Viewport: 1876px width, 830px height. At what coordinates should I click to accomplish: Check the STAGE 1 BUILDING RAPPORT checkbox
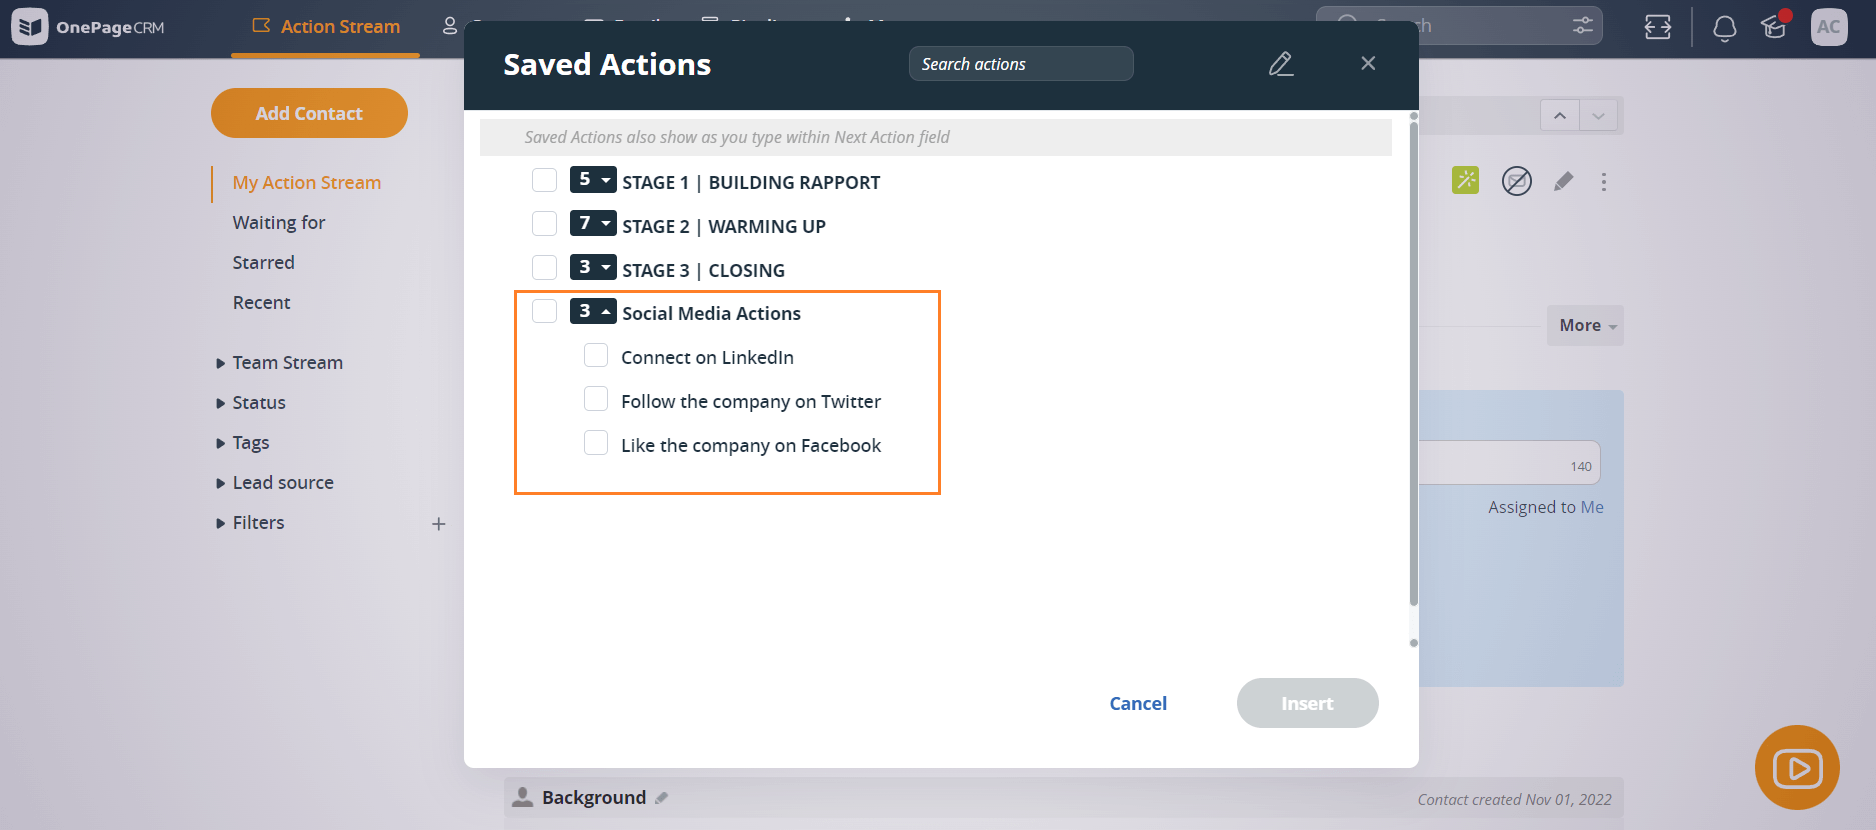[544, 180]
